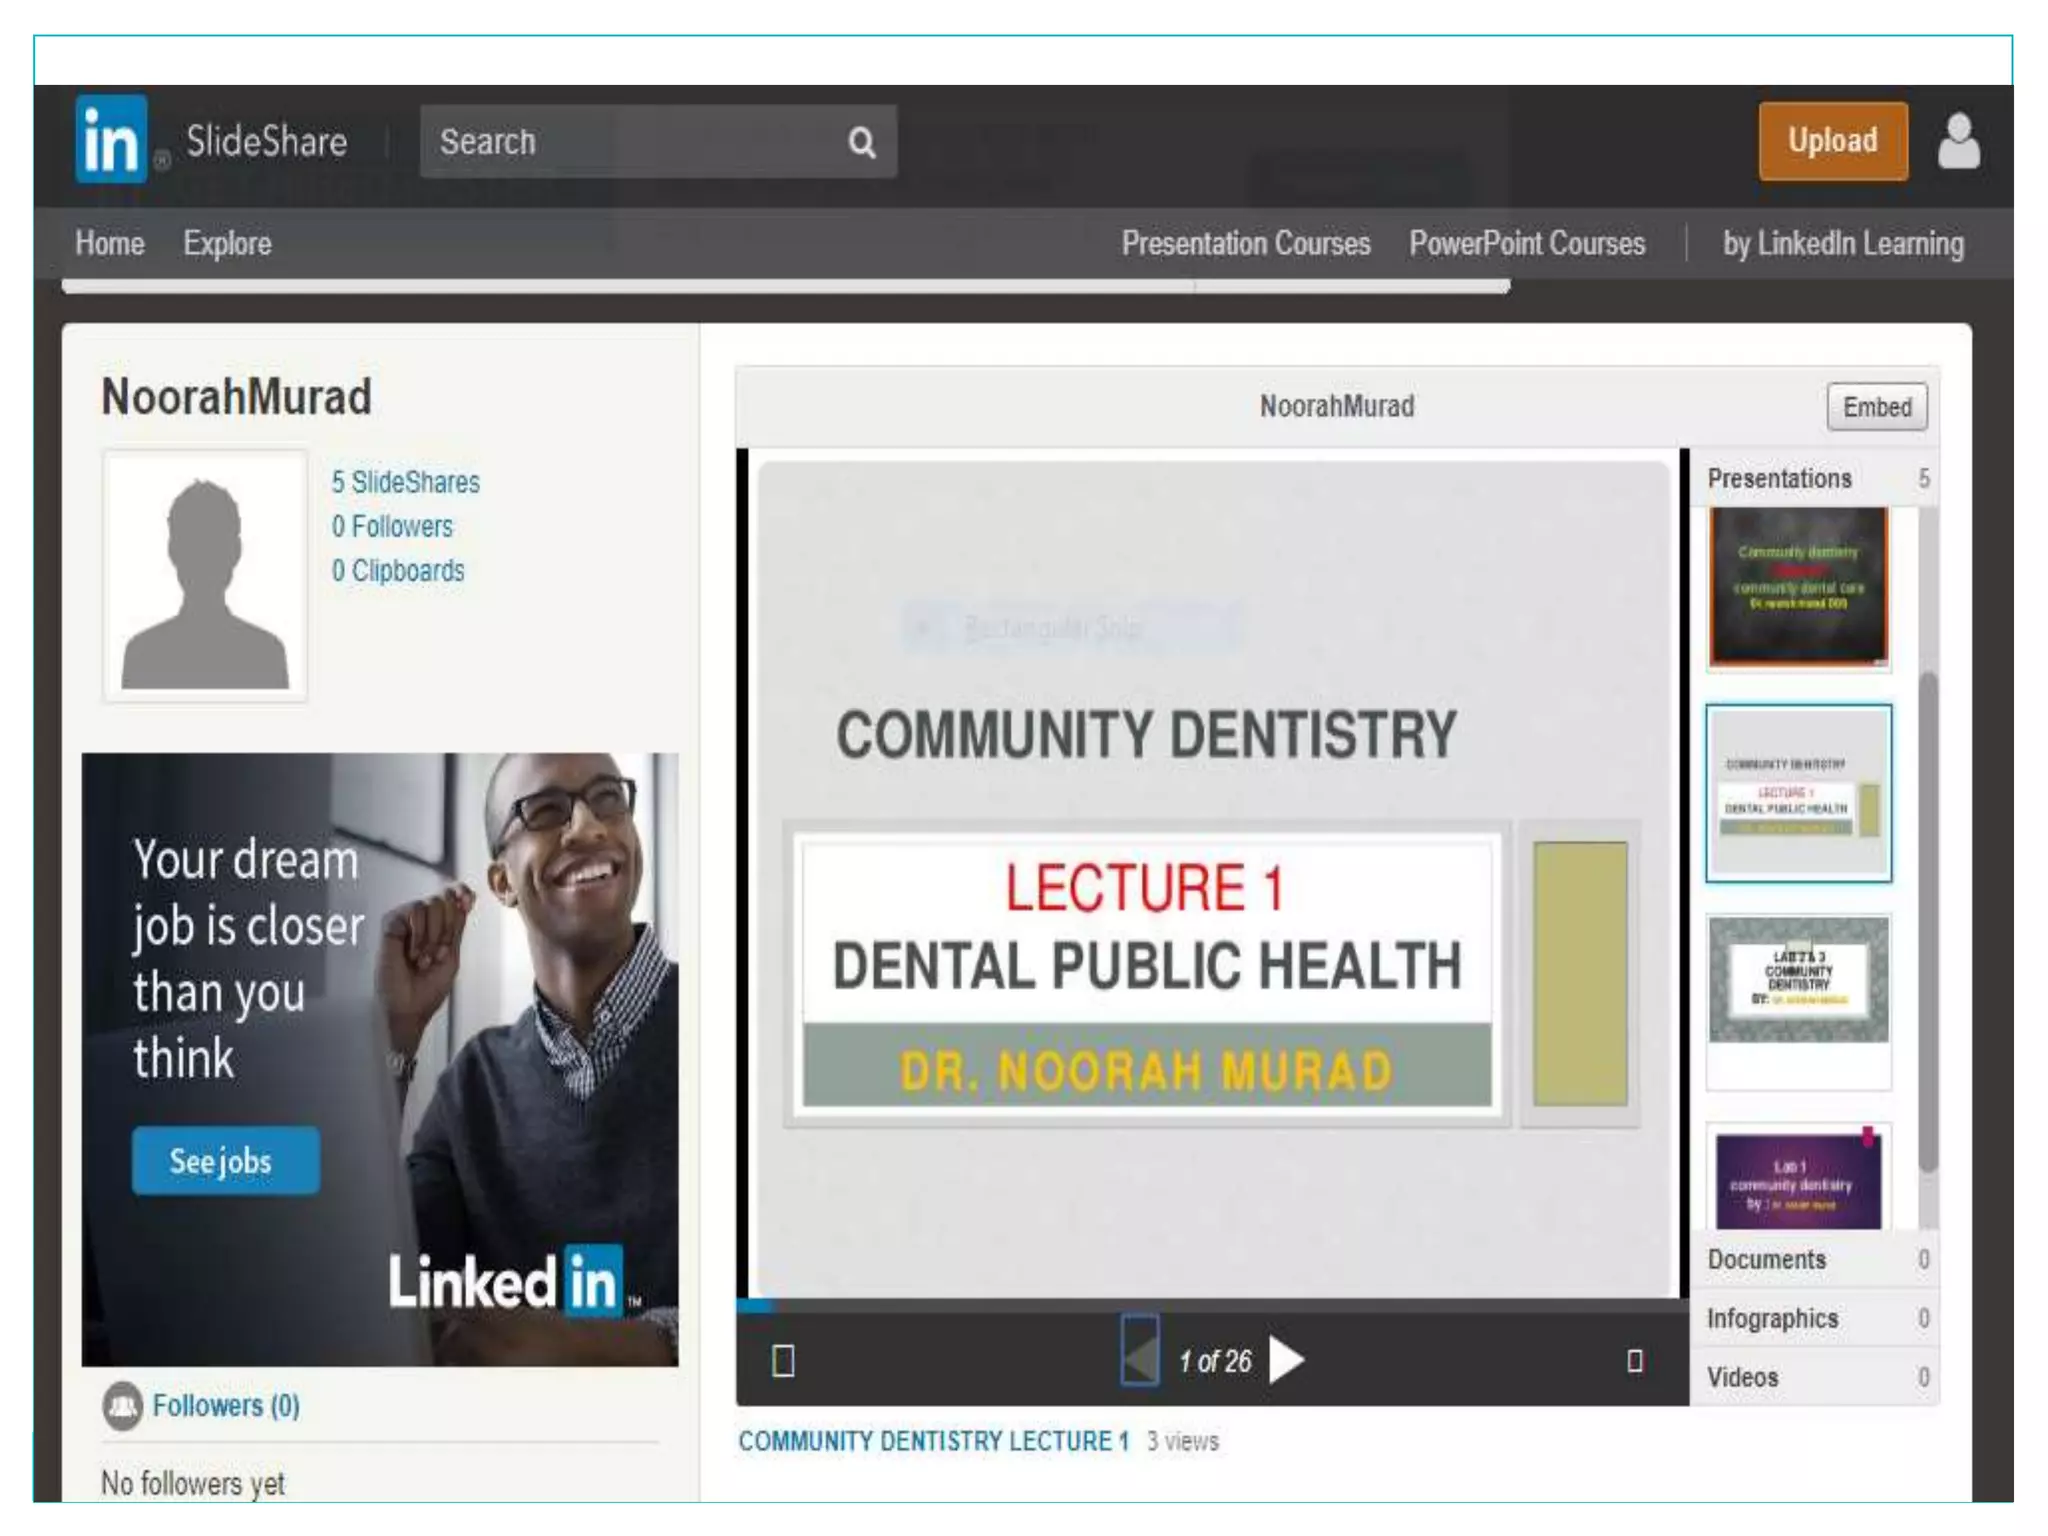This screenshot has height=1536, width=2048.
Task: Open the 5 SlideShares link
Action: tap(405, 482)
